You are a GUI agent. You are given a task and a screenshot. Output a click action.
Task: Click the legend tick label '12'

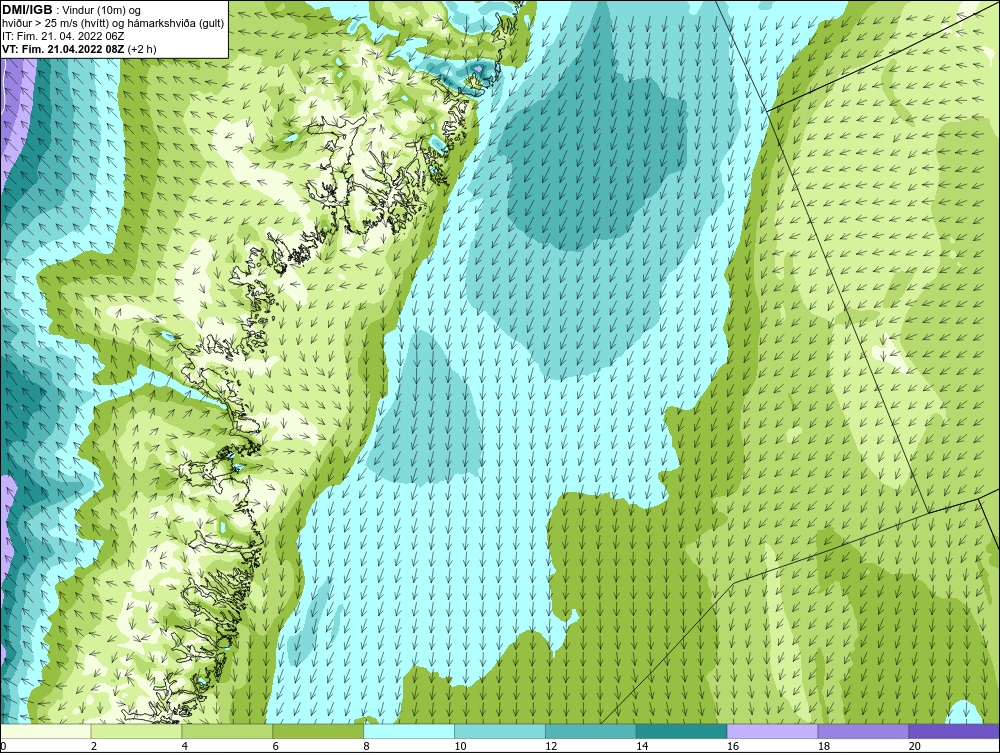(551, 746)
